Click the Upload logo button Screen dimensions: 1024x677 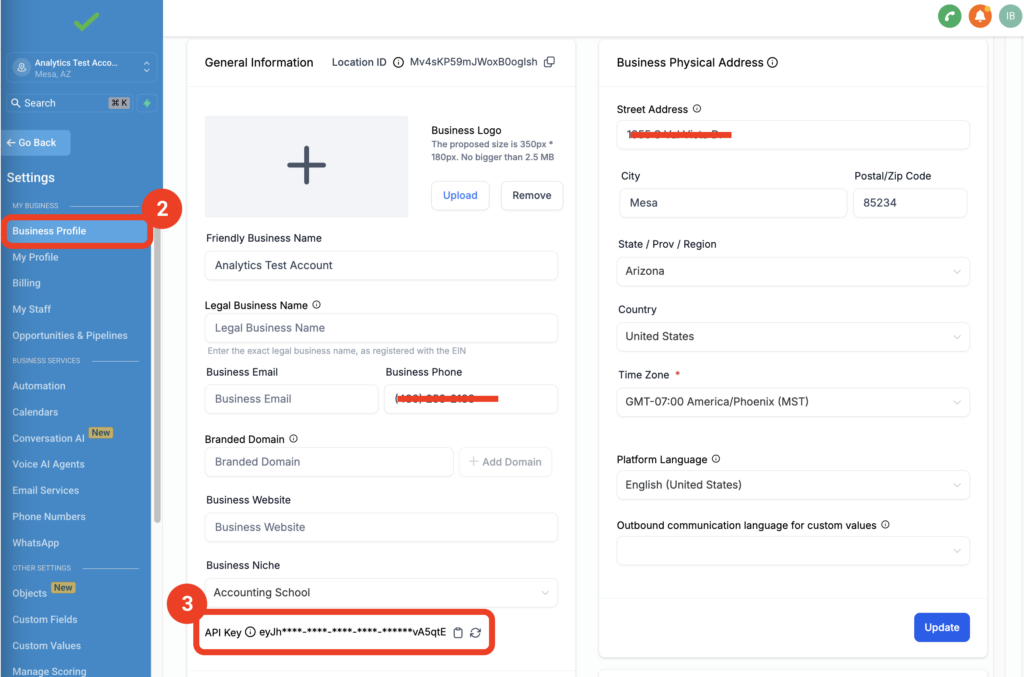[x=460, y=195]
